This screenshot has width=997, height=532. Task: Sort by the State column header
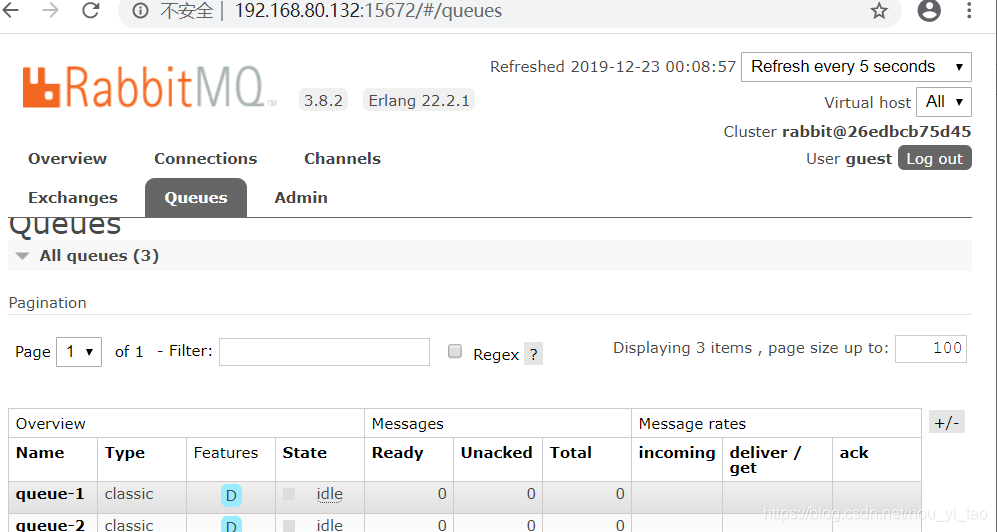click(305, 453)
